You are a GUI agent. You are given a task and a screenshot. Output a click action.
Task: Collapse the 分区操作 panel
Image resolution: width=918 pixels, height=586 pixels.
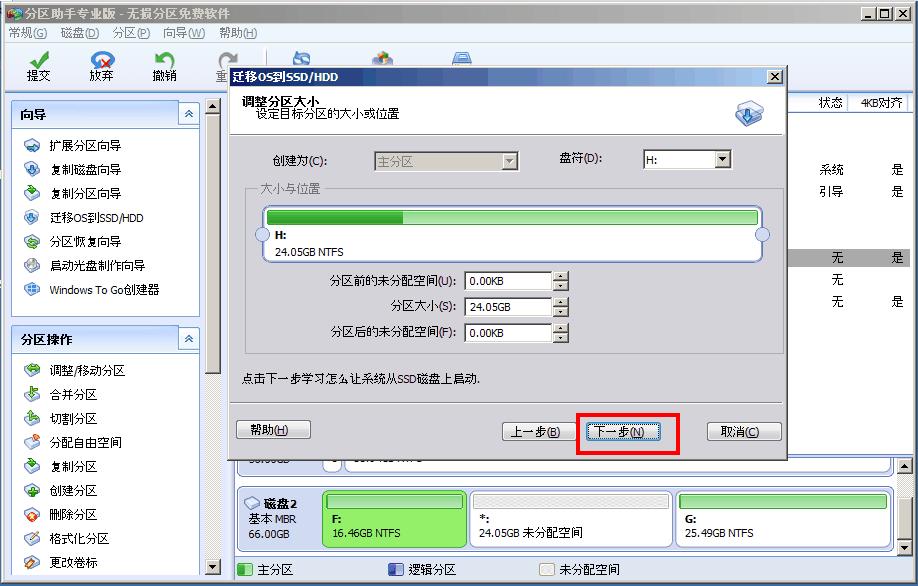click(x=189, y=337)
